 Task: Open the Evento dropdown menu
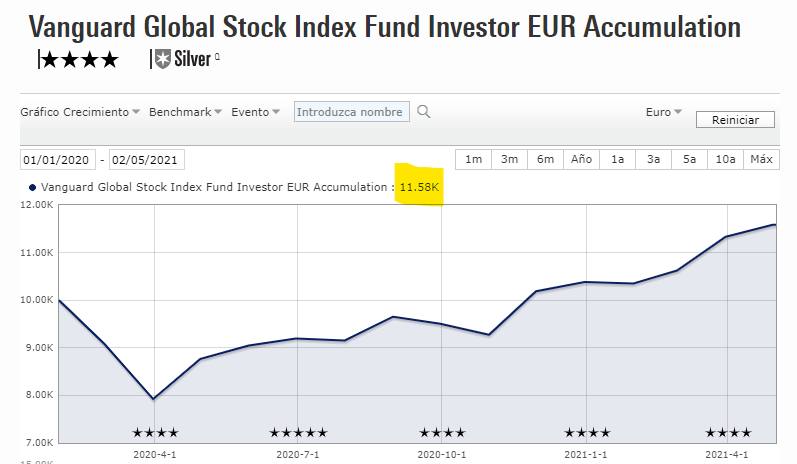(x=256, y=112)
